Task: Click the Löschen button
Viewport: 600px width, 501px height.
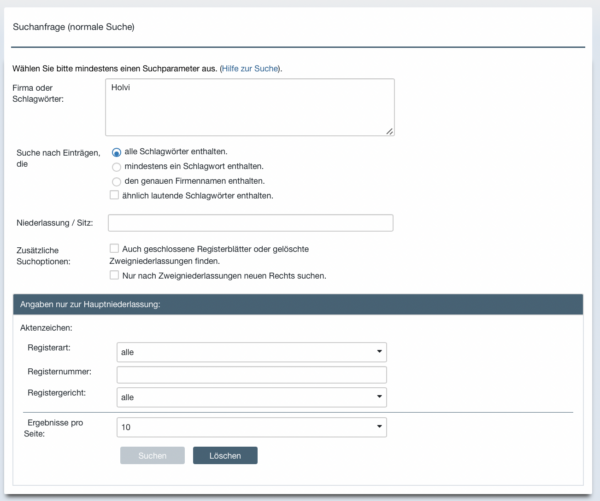Action: click(x=225, y=455)
